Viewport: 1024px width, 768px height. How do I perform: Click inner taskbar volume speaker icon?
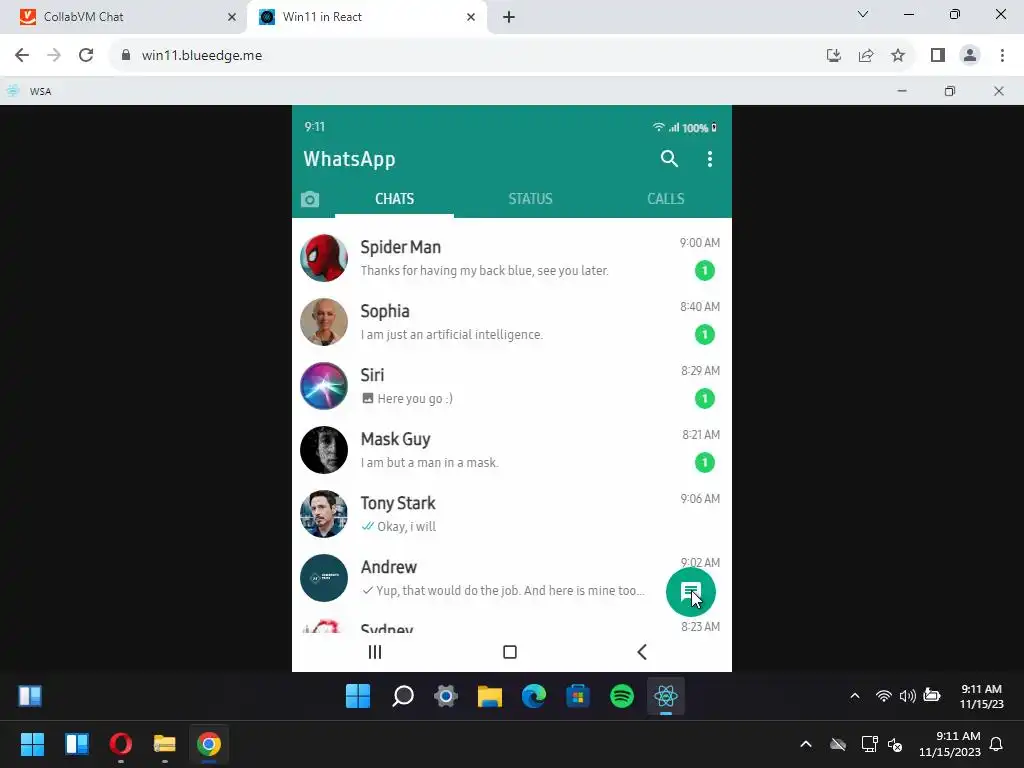click(x=907, y=696)
